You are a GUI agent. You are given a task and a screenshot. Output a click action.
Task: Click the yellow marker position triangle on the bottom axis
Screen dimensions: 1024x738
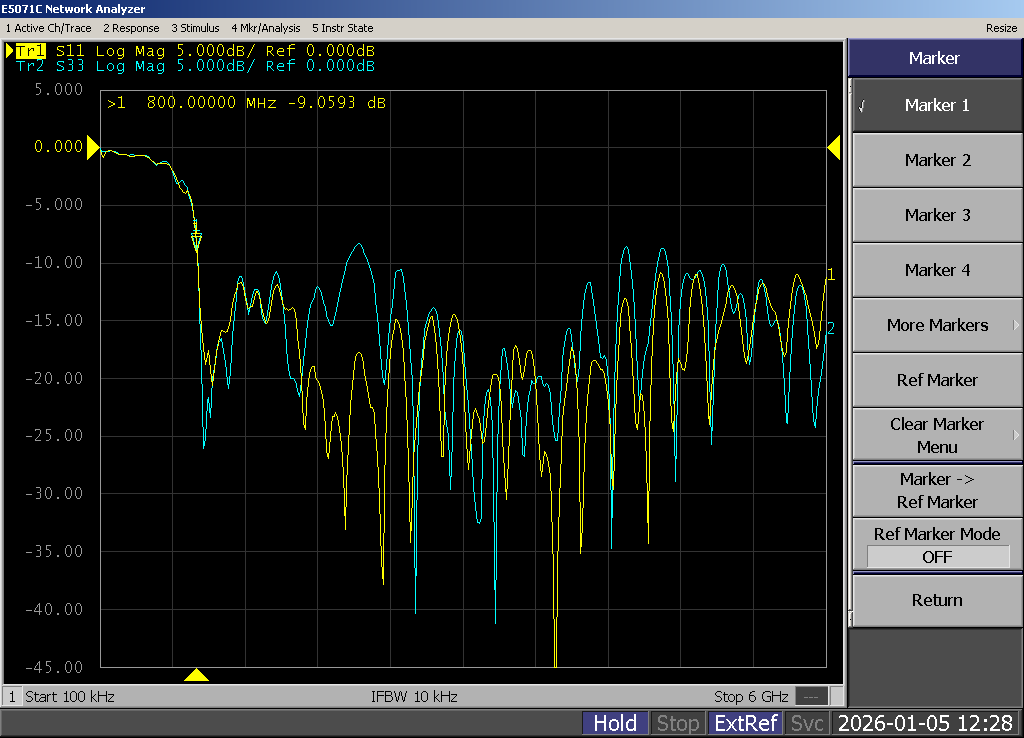(x=196, y=675)
